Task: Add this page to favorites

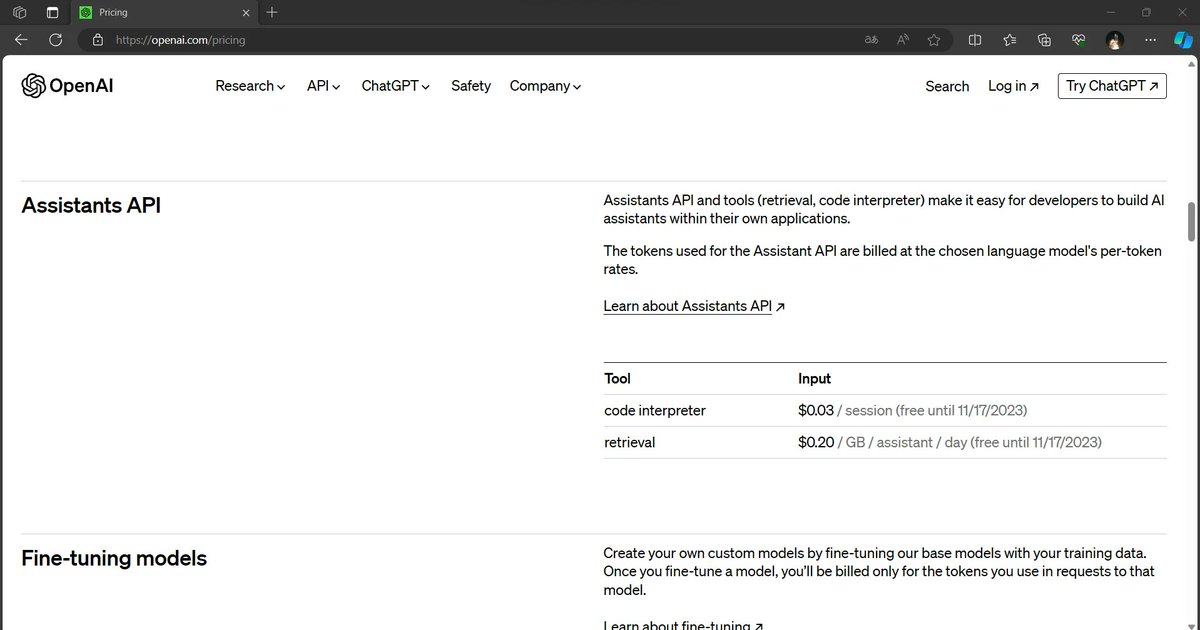Action: 934,40
